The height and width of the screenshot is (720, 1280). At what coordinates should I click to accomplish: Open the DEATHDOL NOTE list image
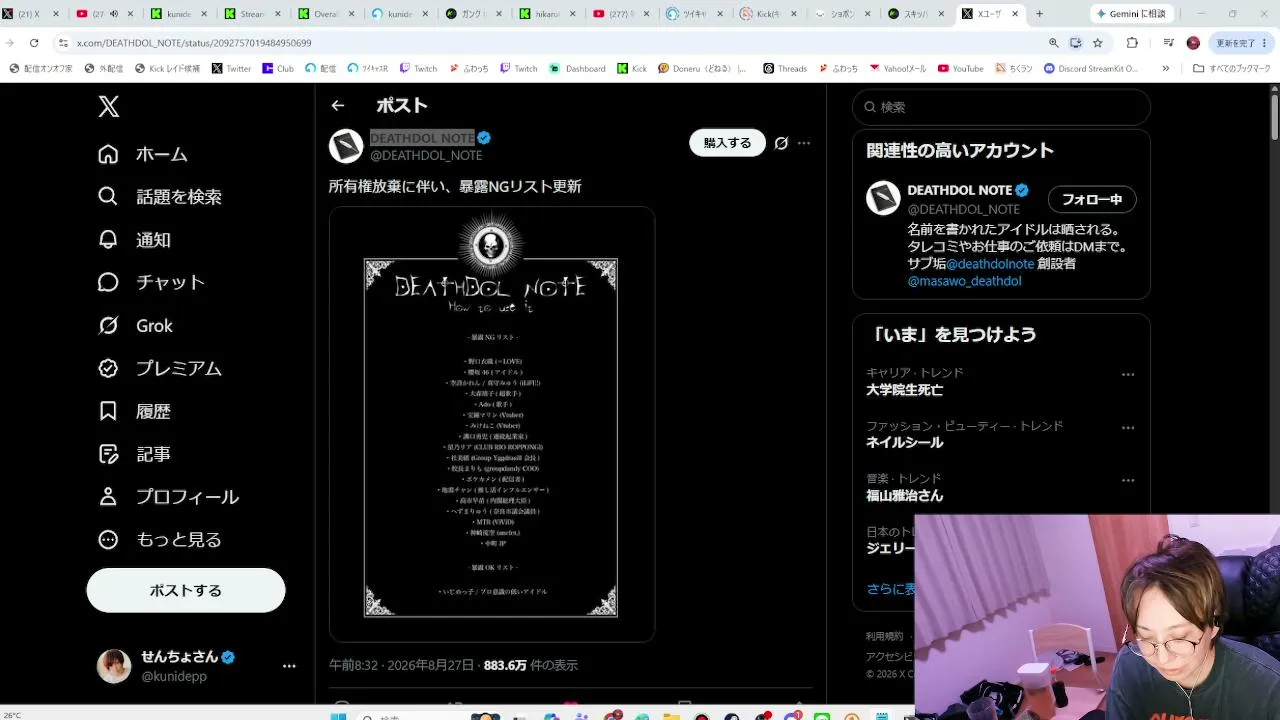pyautogui.click(x=492, y=424)
